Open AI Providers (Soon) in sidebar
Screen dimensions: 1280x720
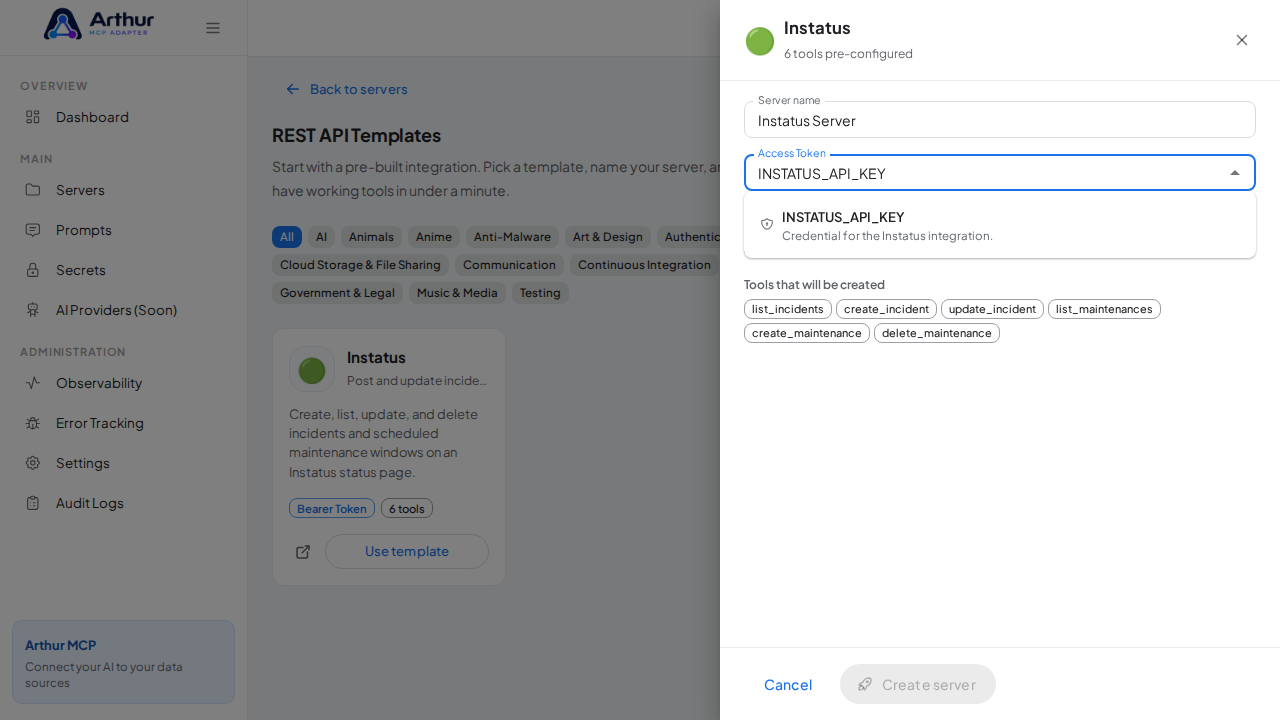124,310
